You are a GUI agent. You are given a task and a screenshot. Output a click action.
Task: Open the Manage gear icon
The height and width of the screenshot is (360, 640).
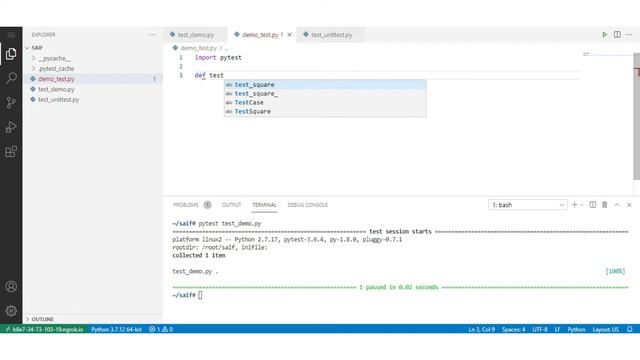point(11,311)
